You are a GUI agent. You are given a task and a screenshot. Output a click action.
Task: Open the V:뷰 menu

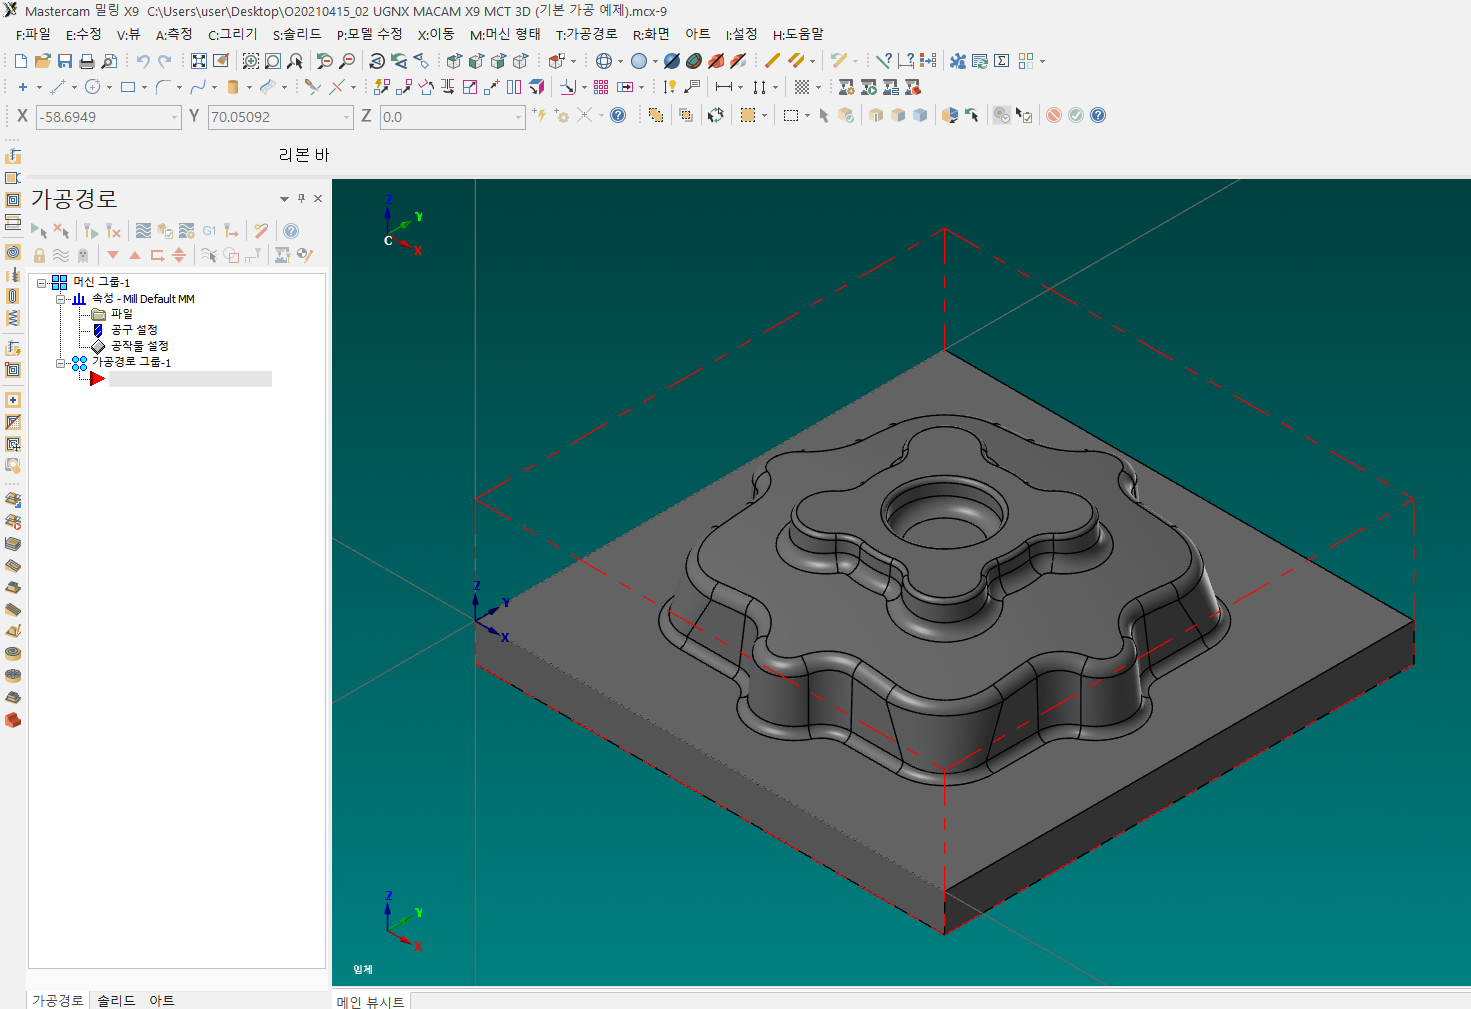tap(129, 34)
